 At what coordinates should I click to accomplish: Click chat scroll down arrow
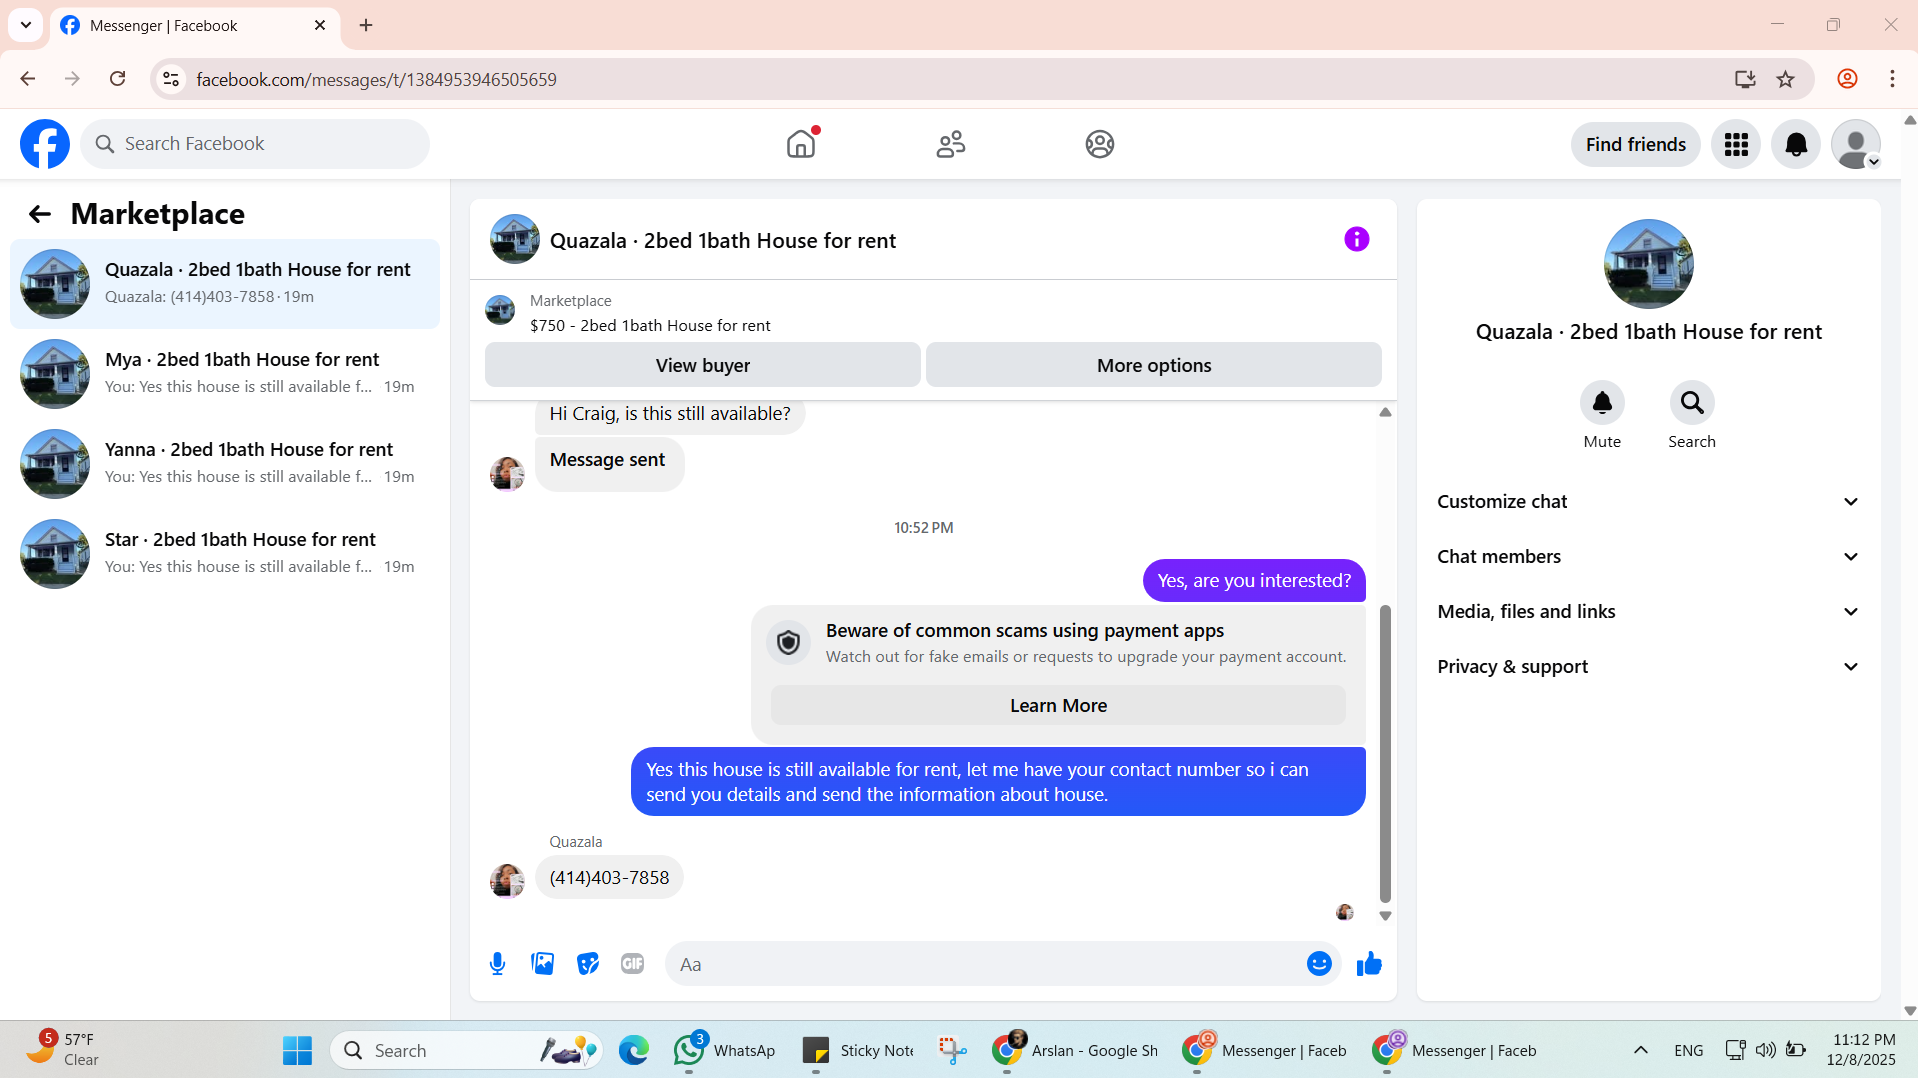(1385, 915)
